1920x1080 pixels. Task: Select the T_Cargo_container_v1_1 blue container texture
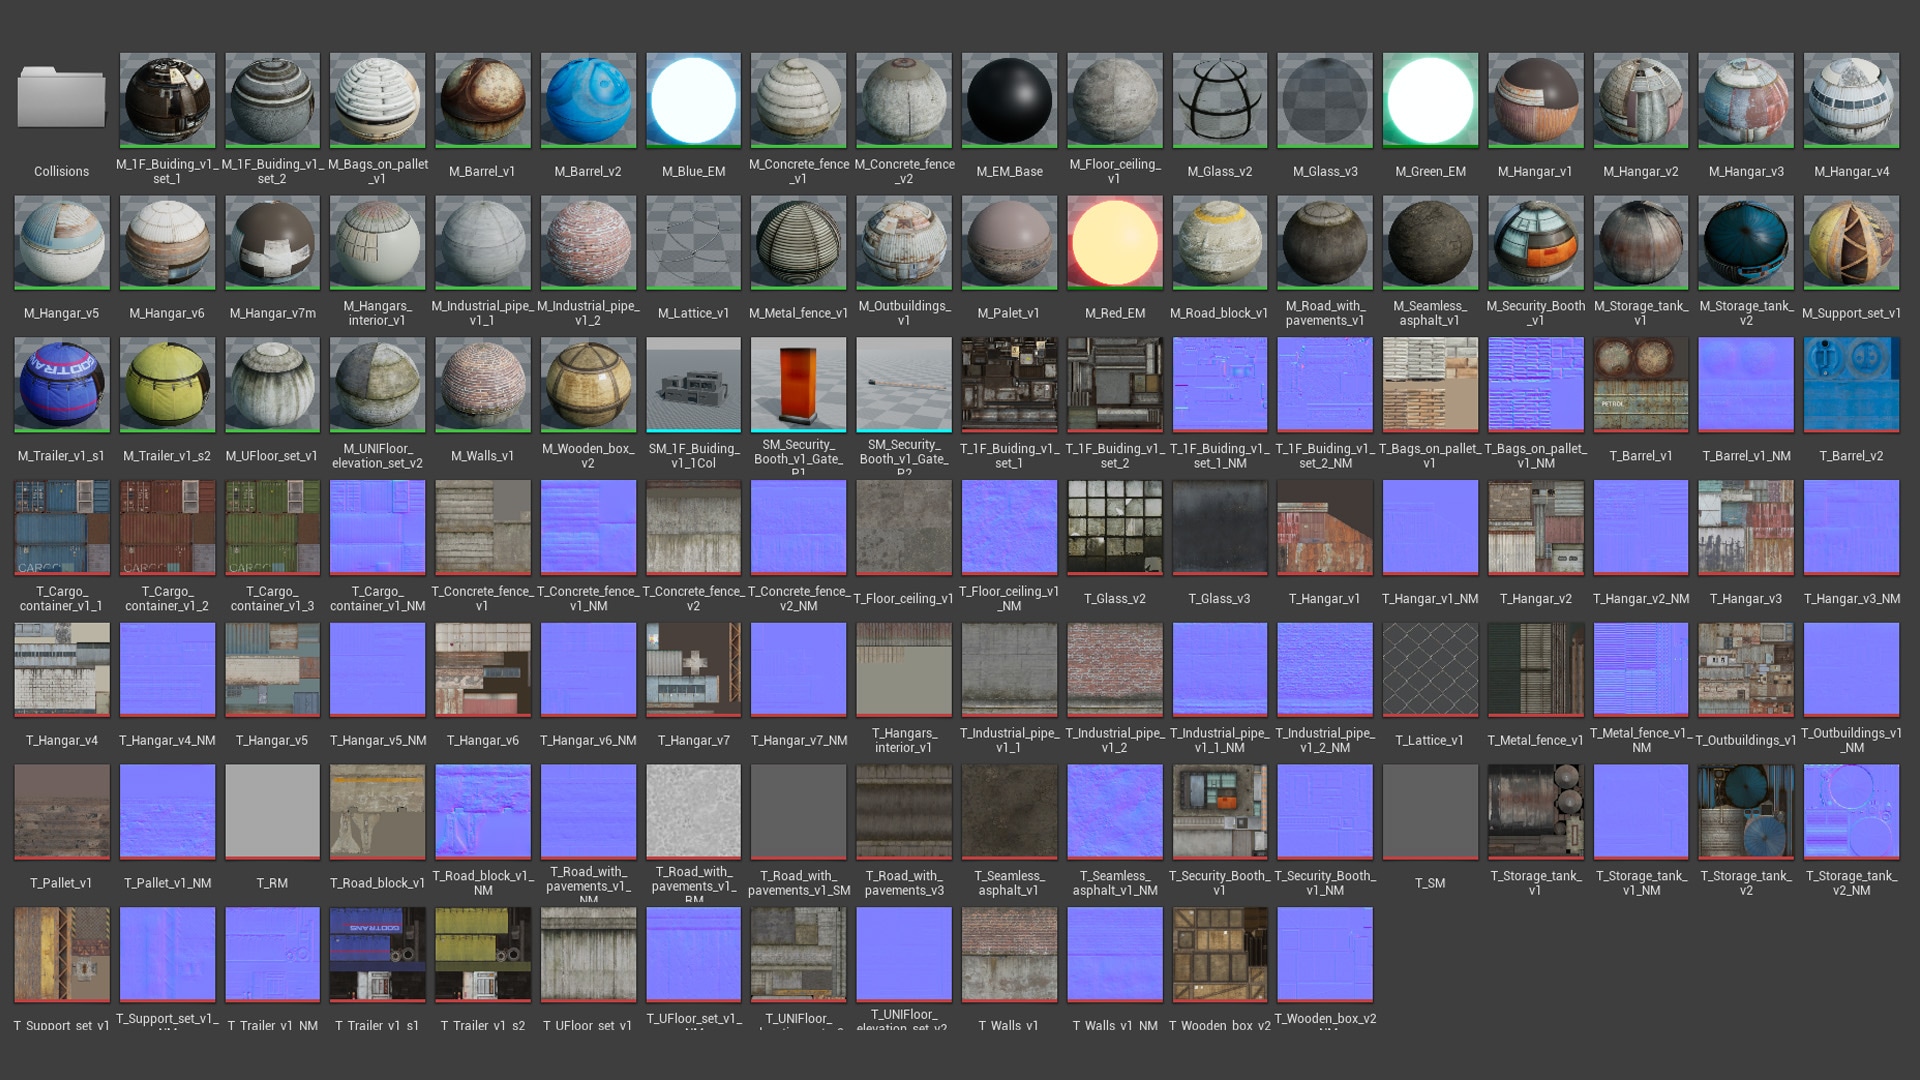(61, 527)
